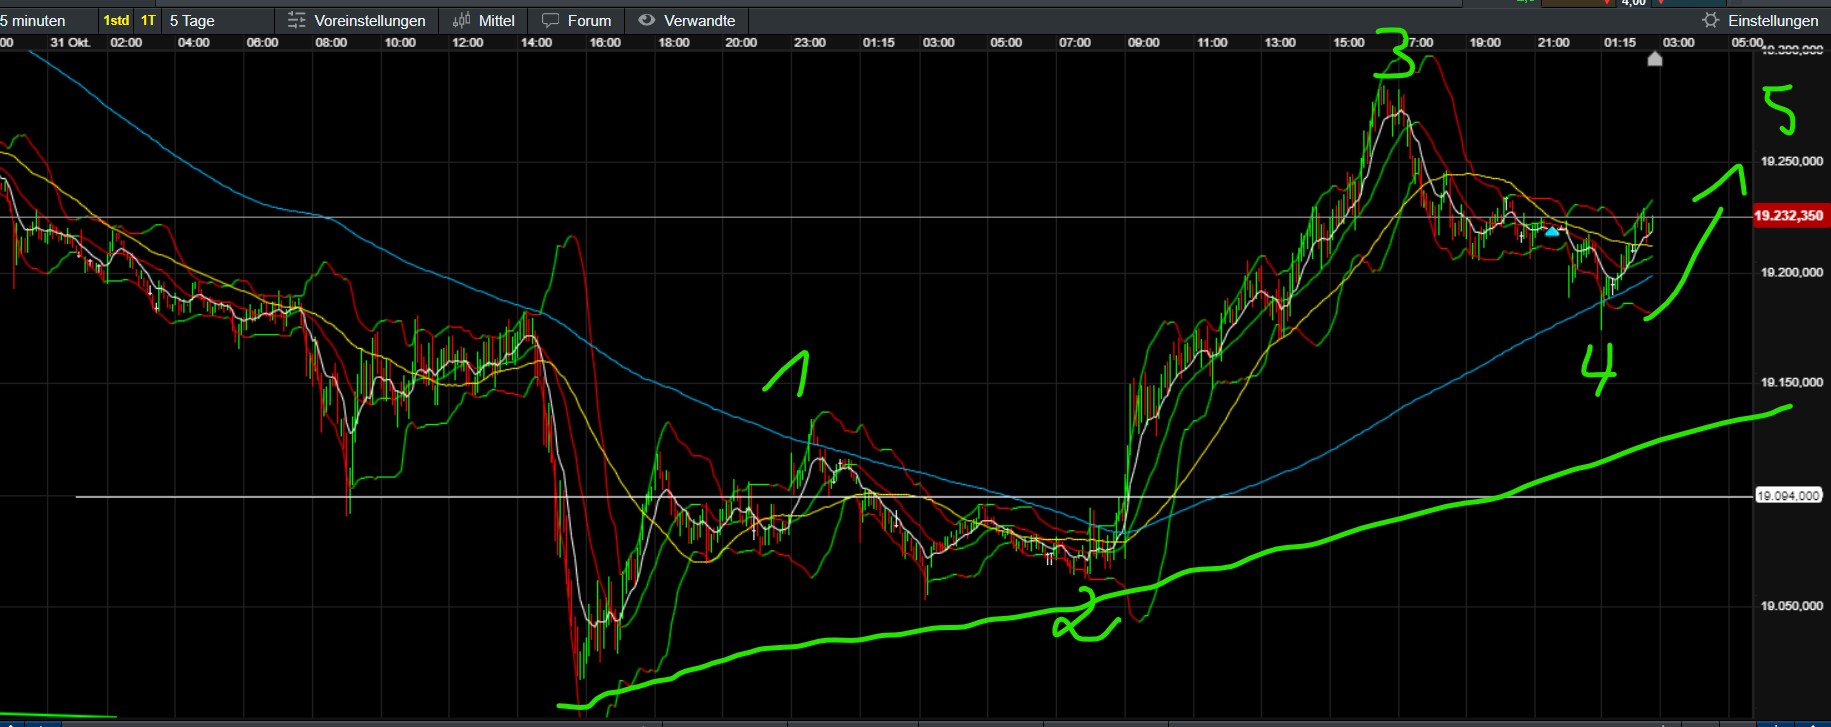Image resolution: width=1831 pixels, height=727 pixels.
Task: Click the '31 Okt.' date label
Action: pos(70,42)
